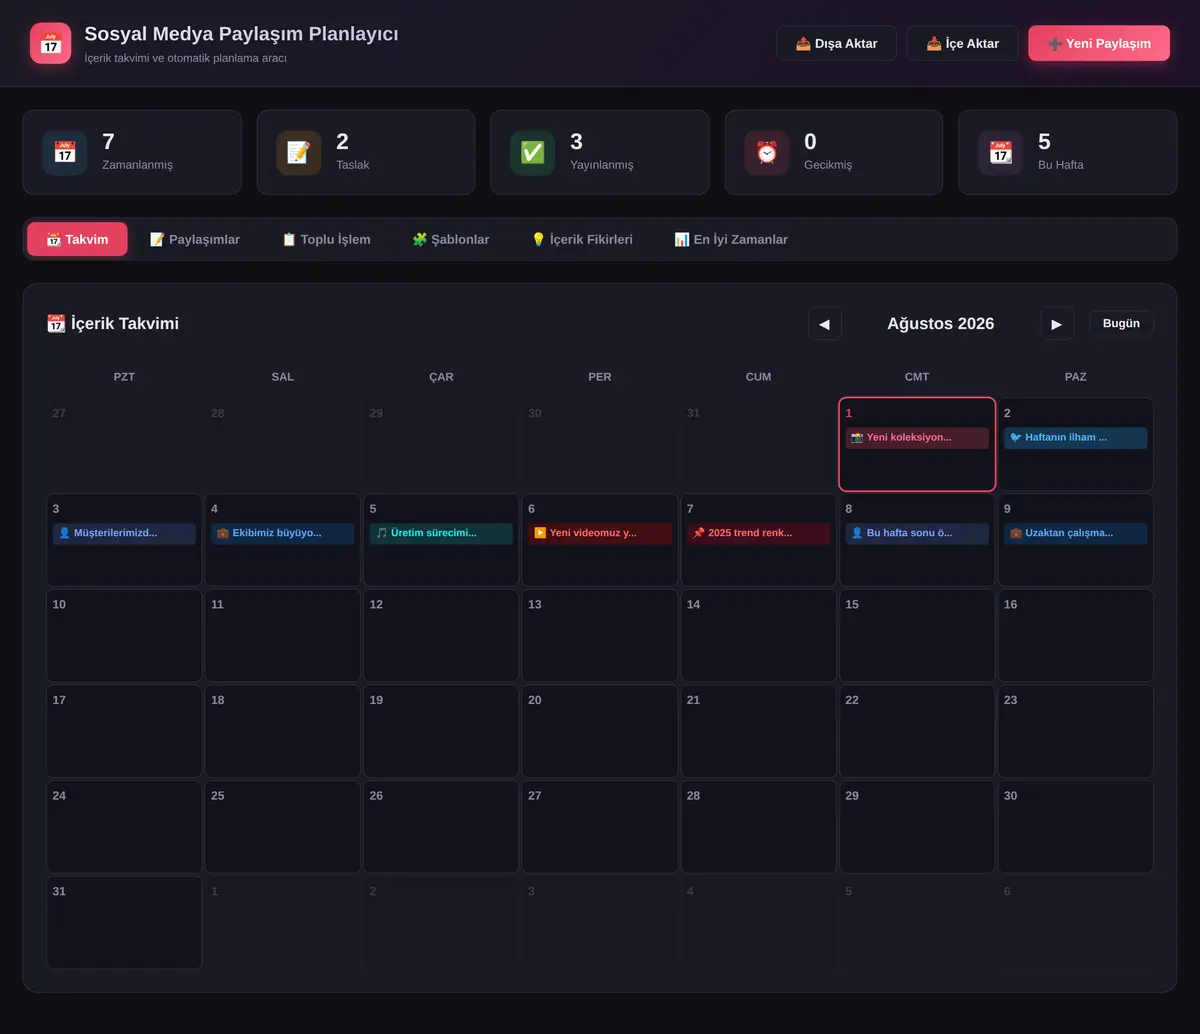The width and height of the screenshot is (1200, 1034).
Task: Select the August 15 calendar cell
Action: click(x=917, y=636)
